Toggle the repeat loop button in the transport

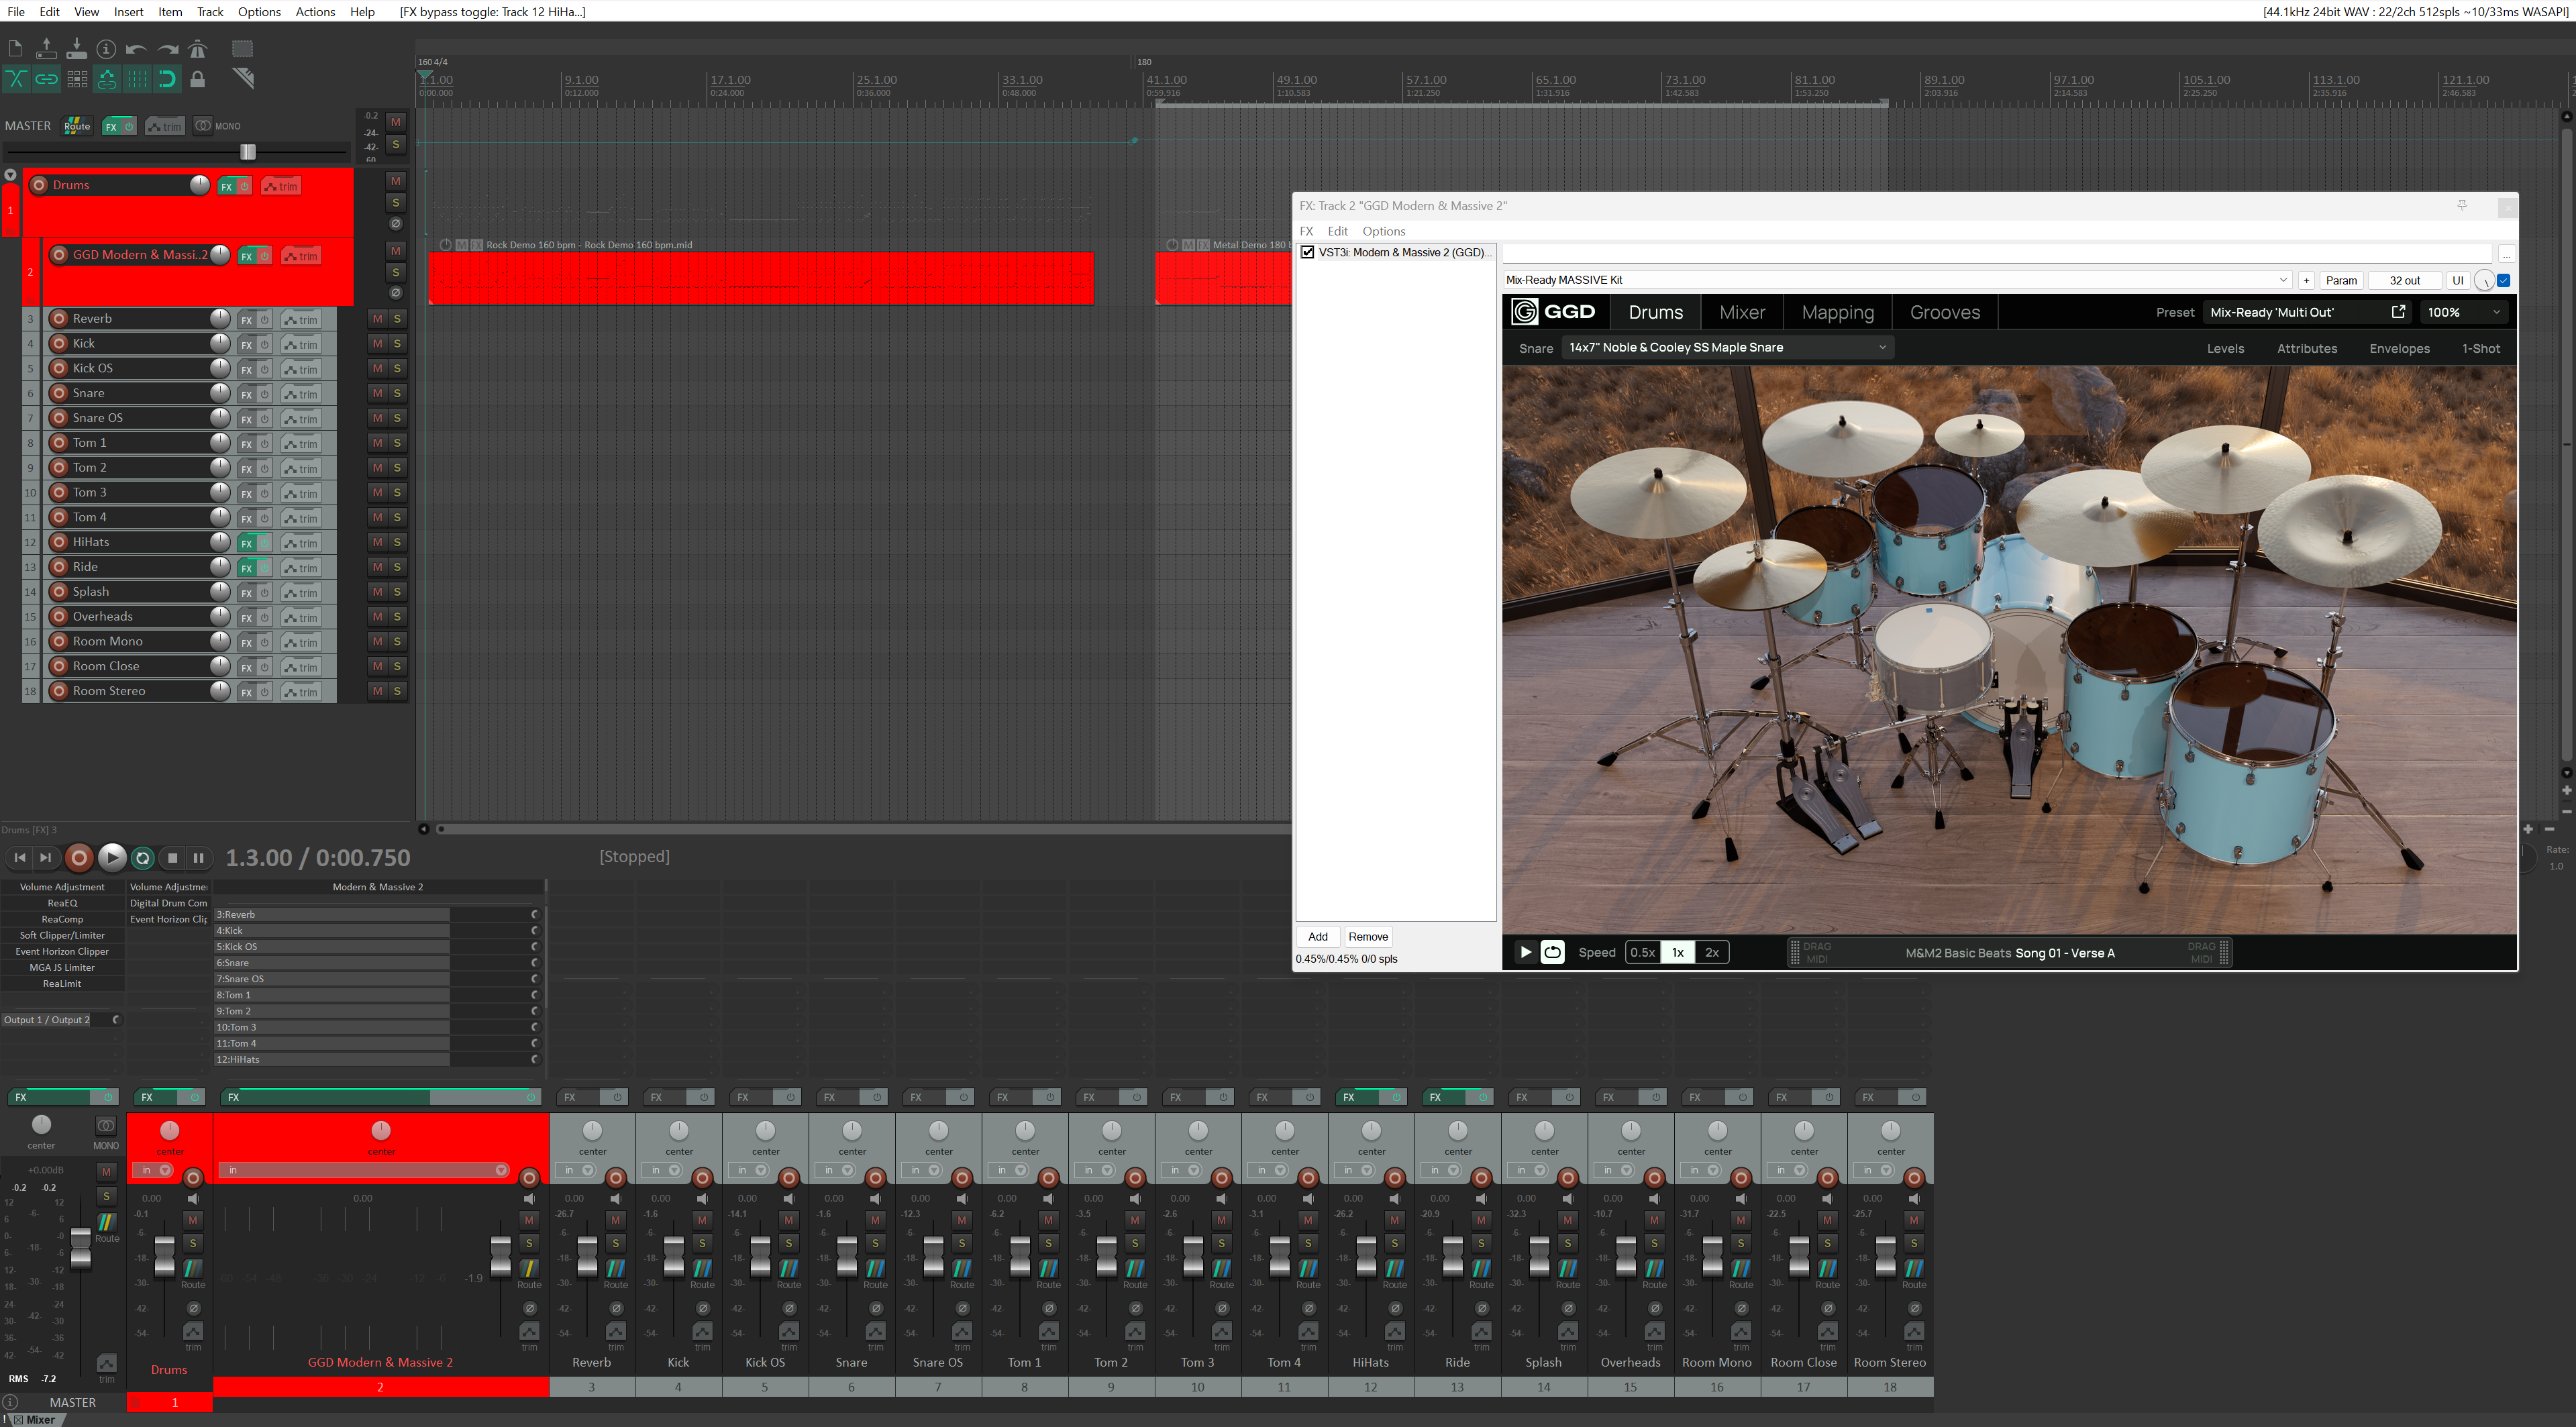pos(143,858)
